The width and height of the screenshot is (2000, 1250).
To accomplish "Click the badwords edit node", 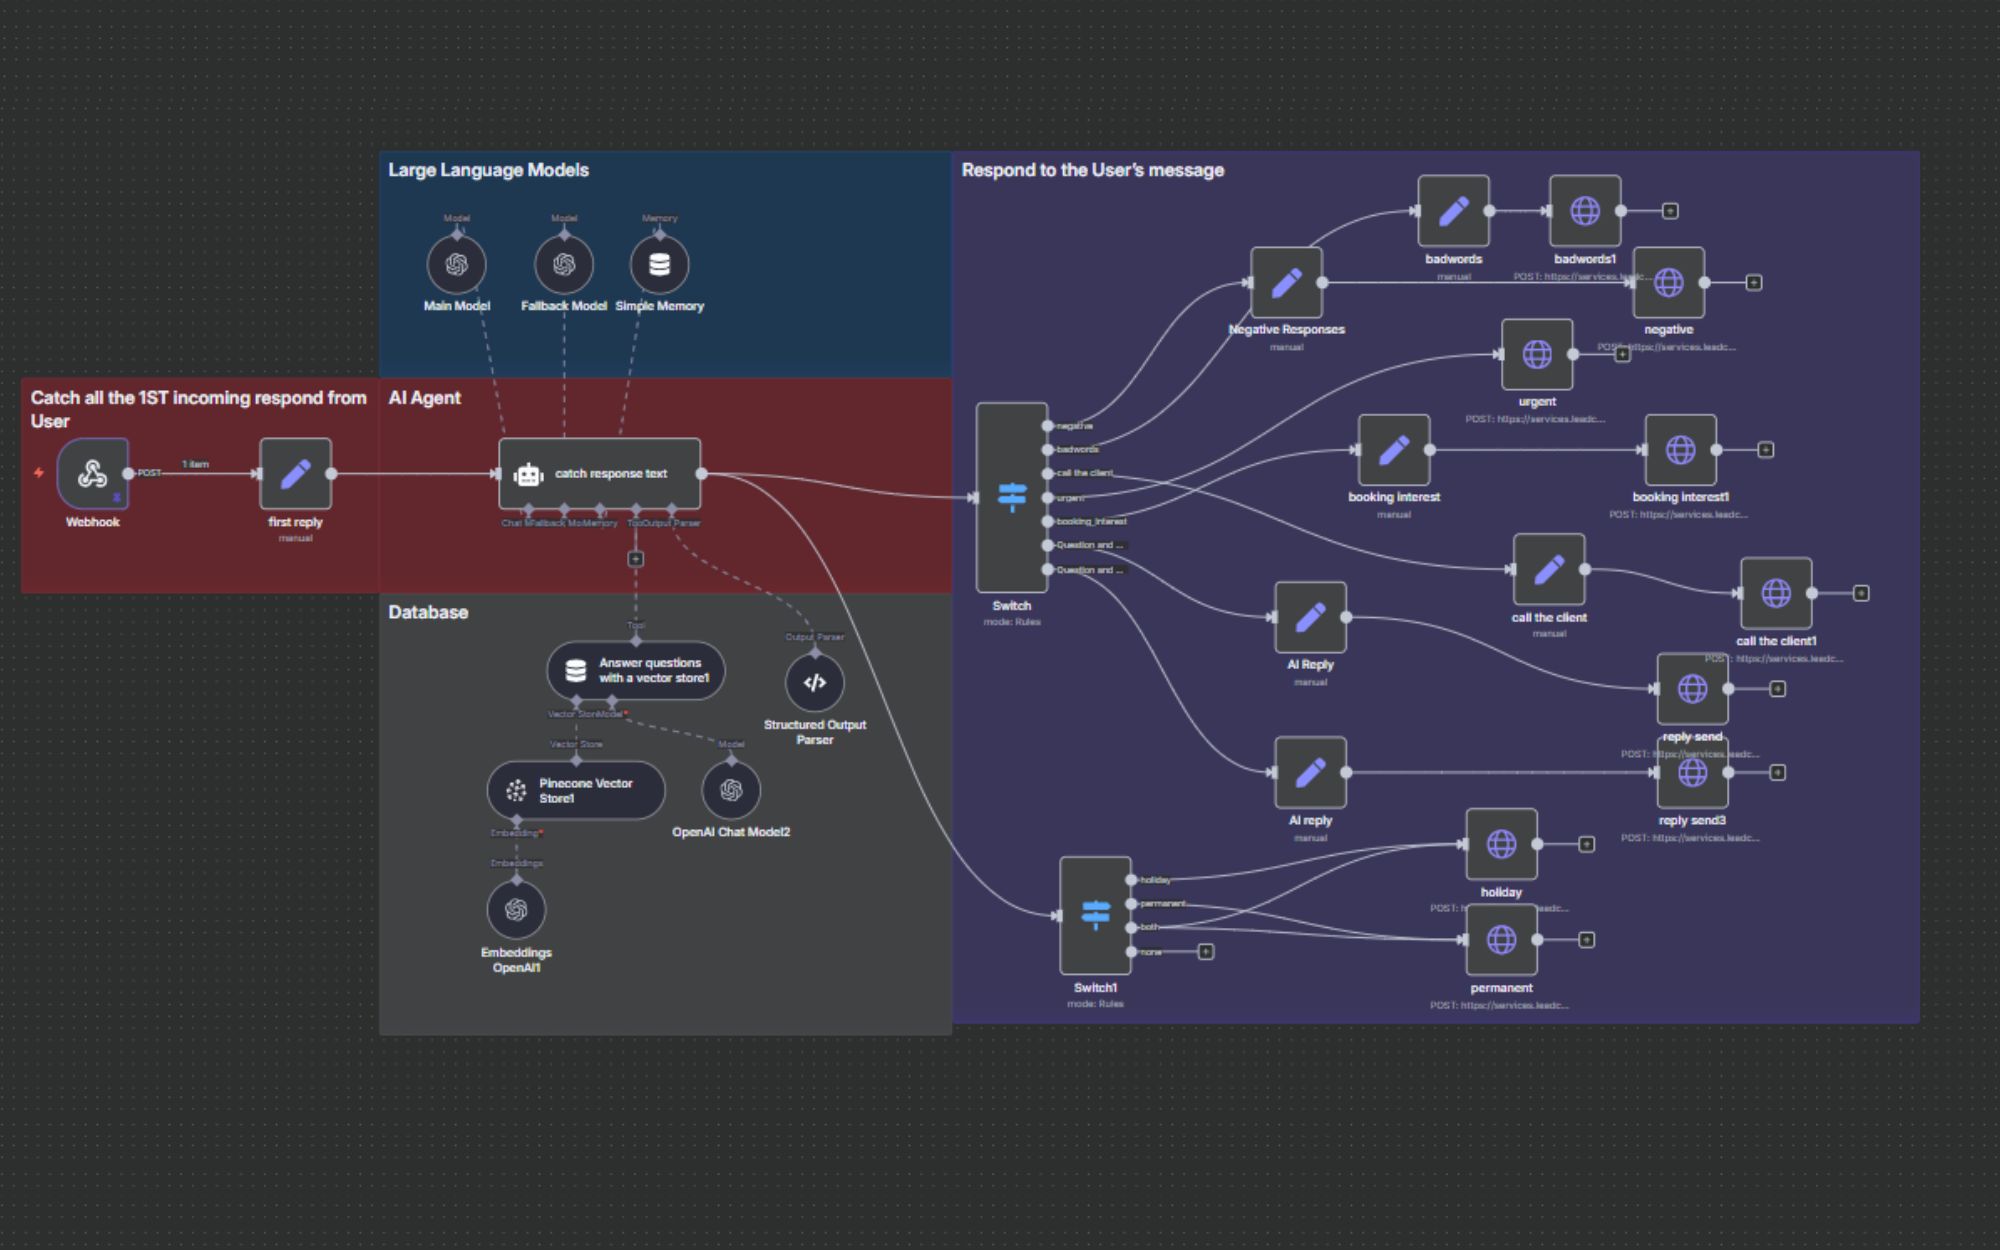I will click(1453, 211).
